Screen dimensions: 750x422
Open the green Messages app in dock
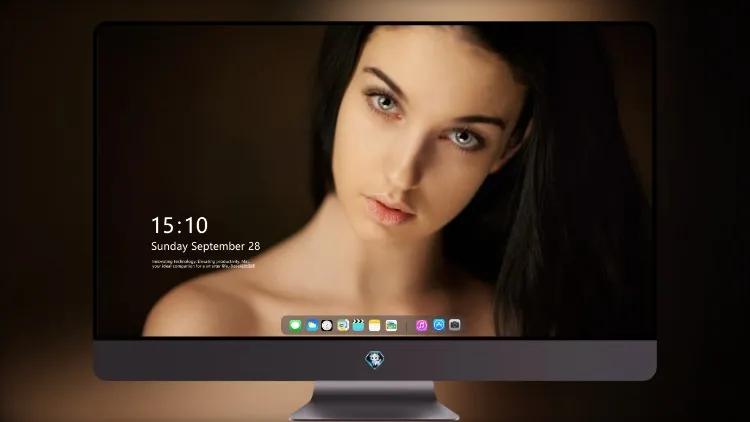(x=295, y=325)
